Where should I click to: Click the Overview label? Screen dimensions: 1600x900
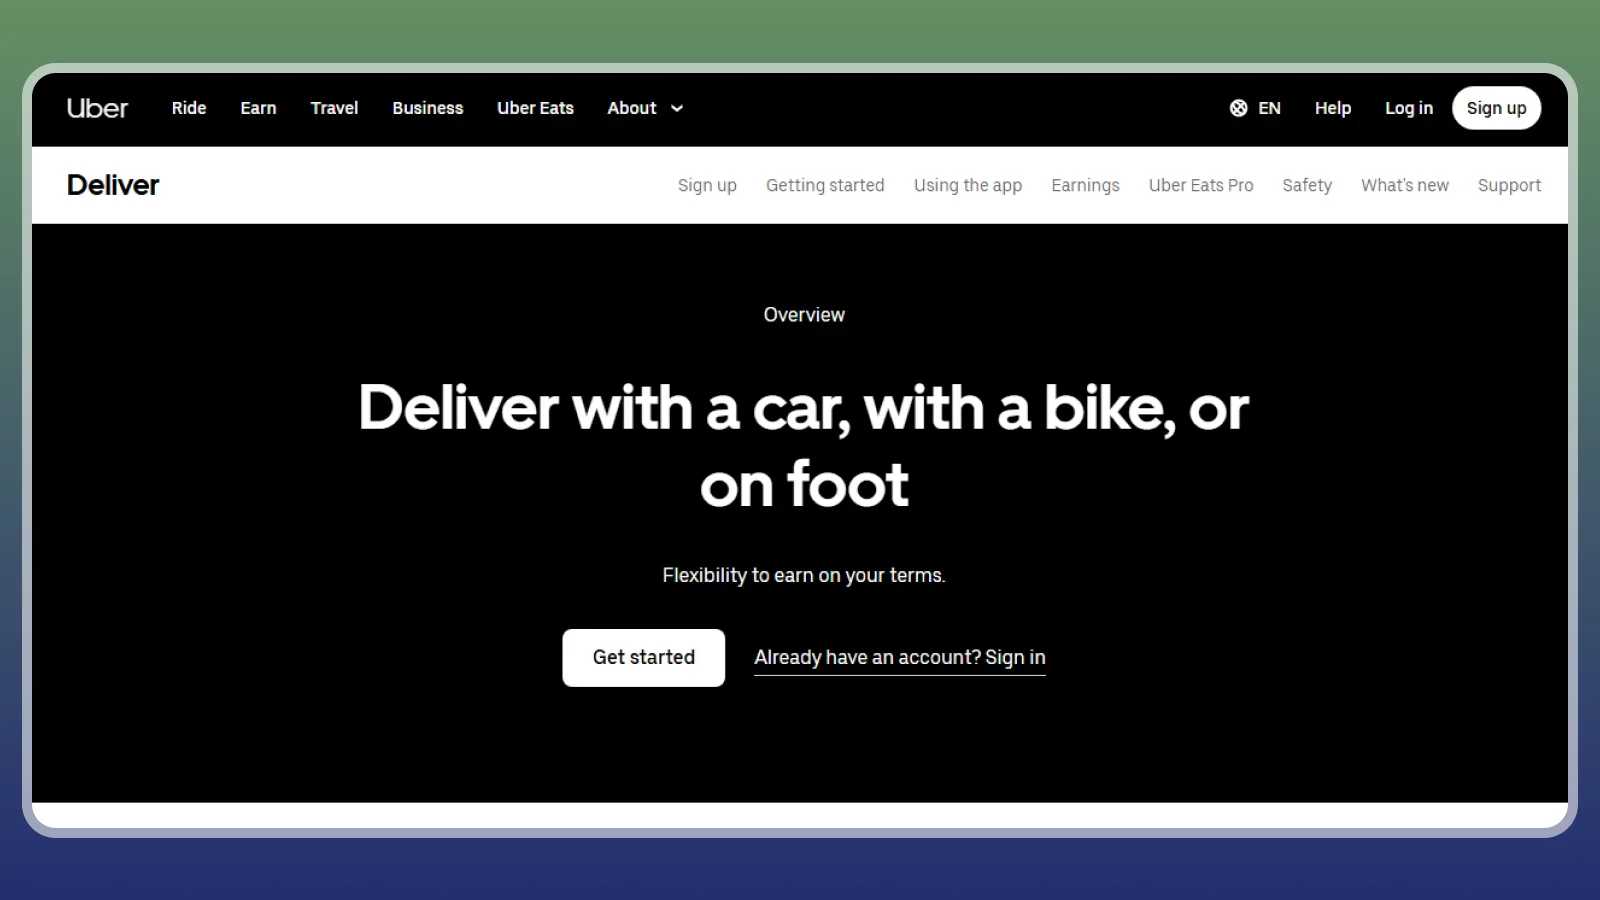(x=804, y=314)
